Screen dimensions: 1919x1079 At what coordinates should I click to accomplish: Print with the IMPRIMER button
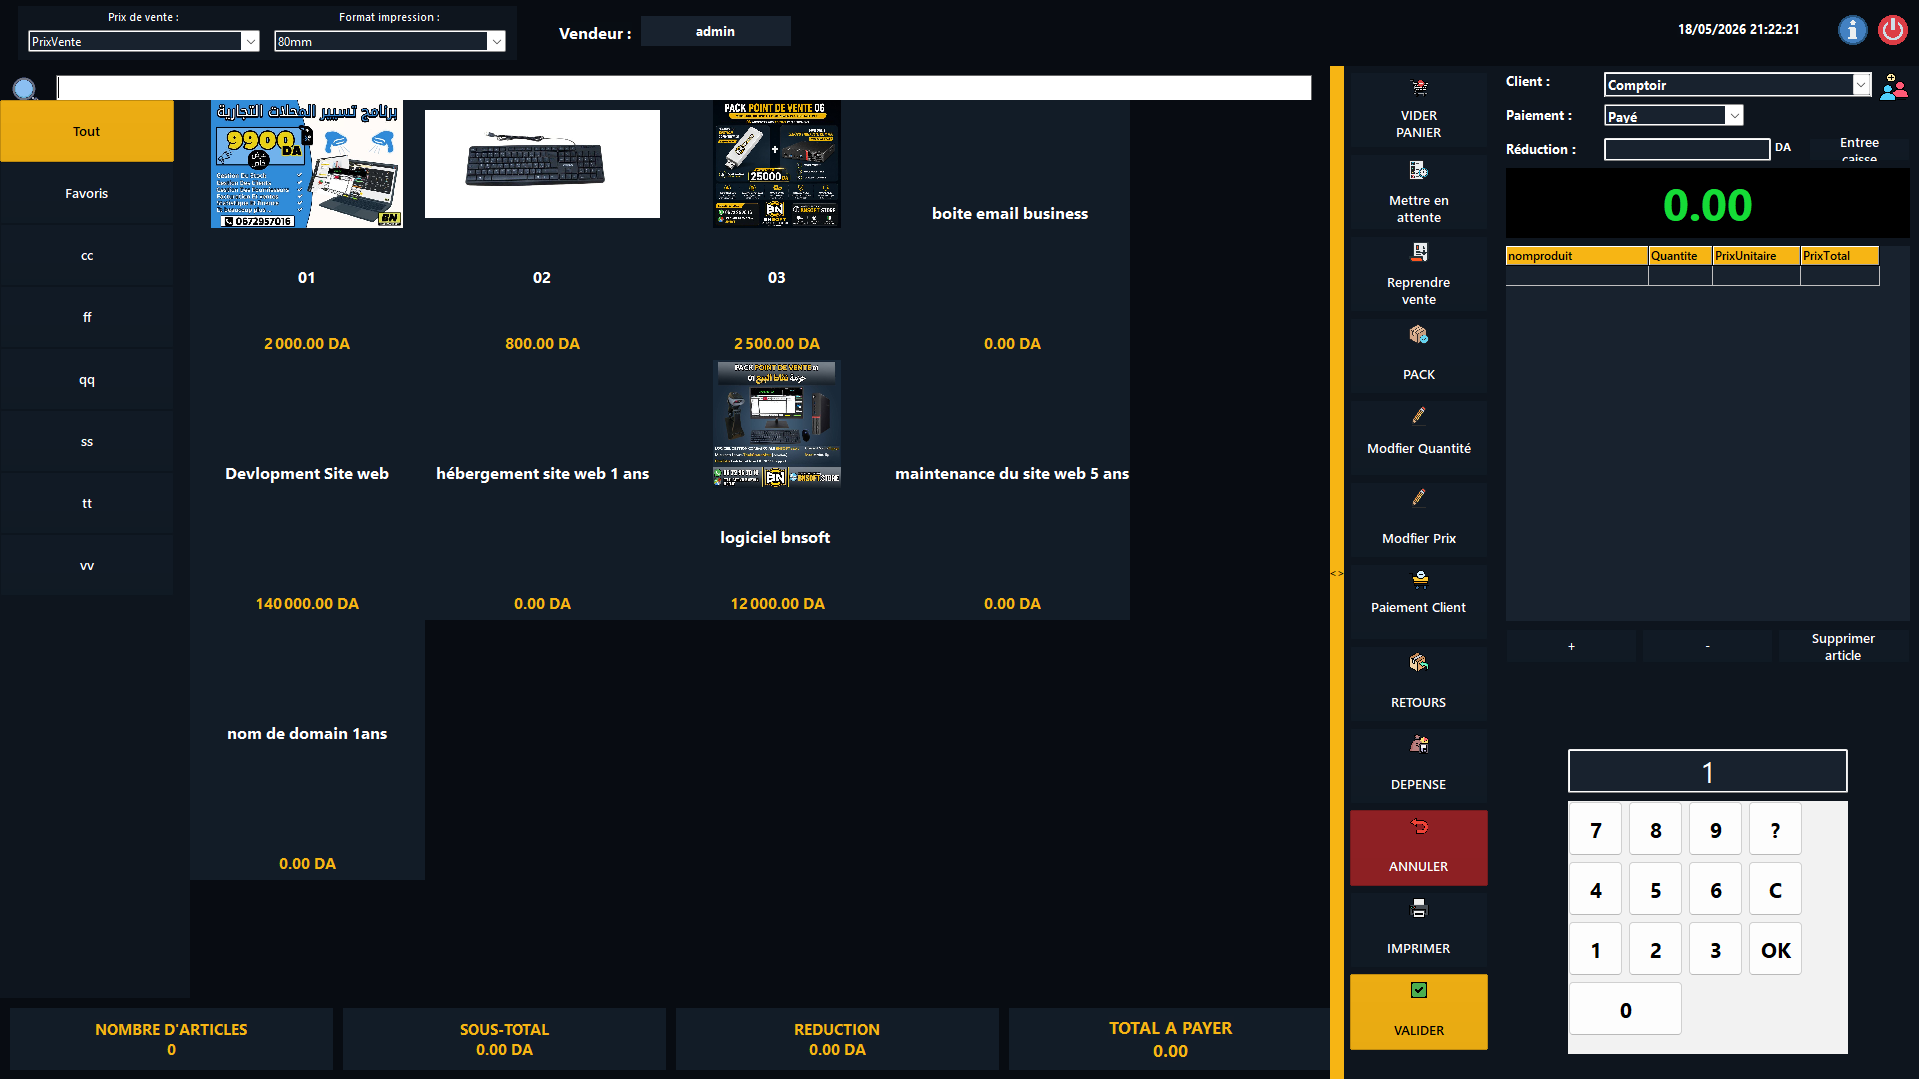pyautogui.click(x=1418, y=930)
